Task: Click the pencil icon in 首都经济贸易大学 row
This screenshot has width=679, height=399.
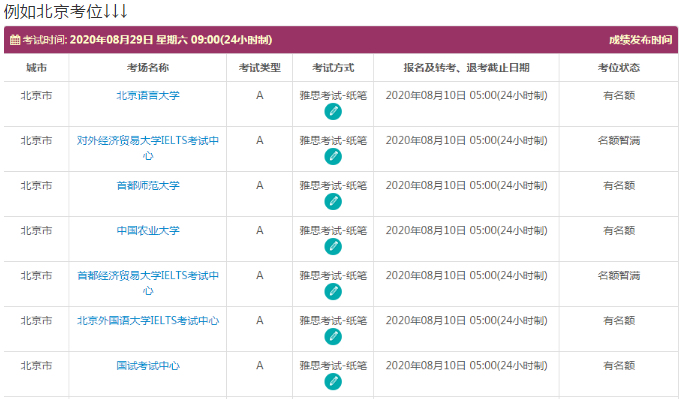Action: coord(333,292)
